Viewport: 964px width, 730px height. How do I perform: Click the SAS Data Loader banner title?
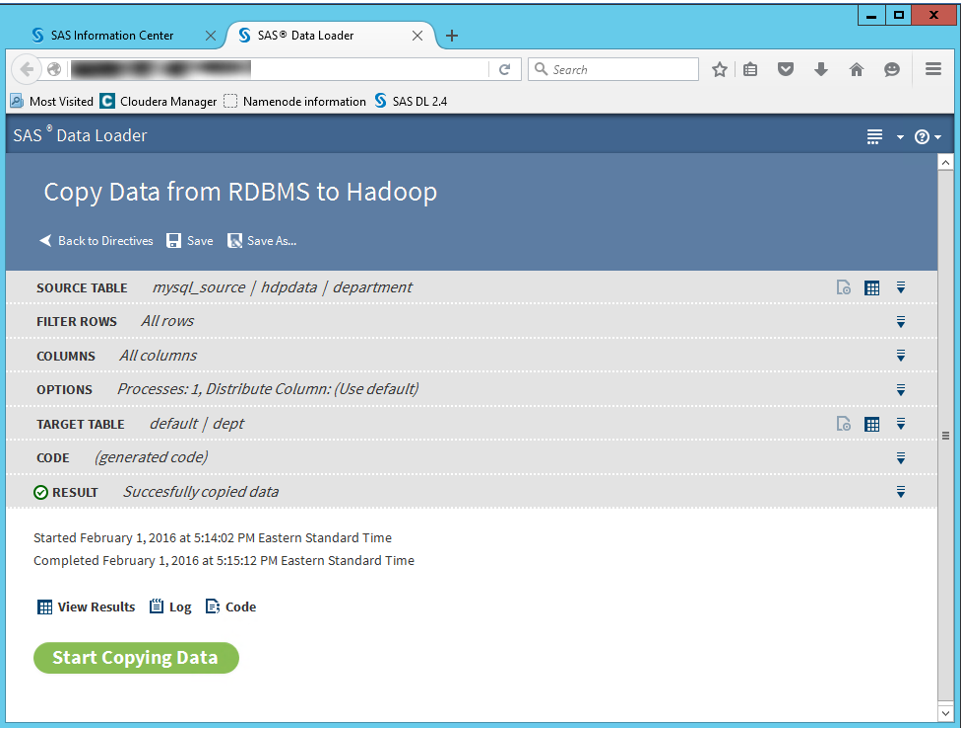point(80,135)
